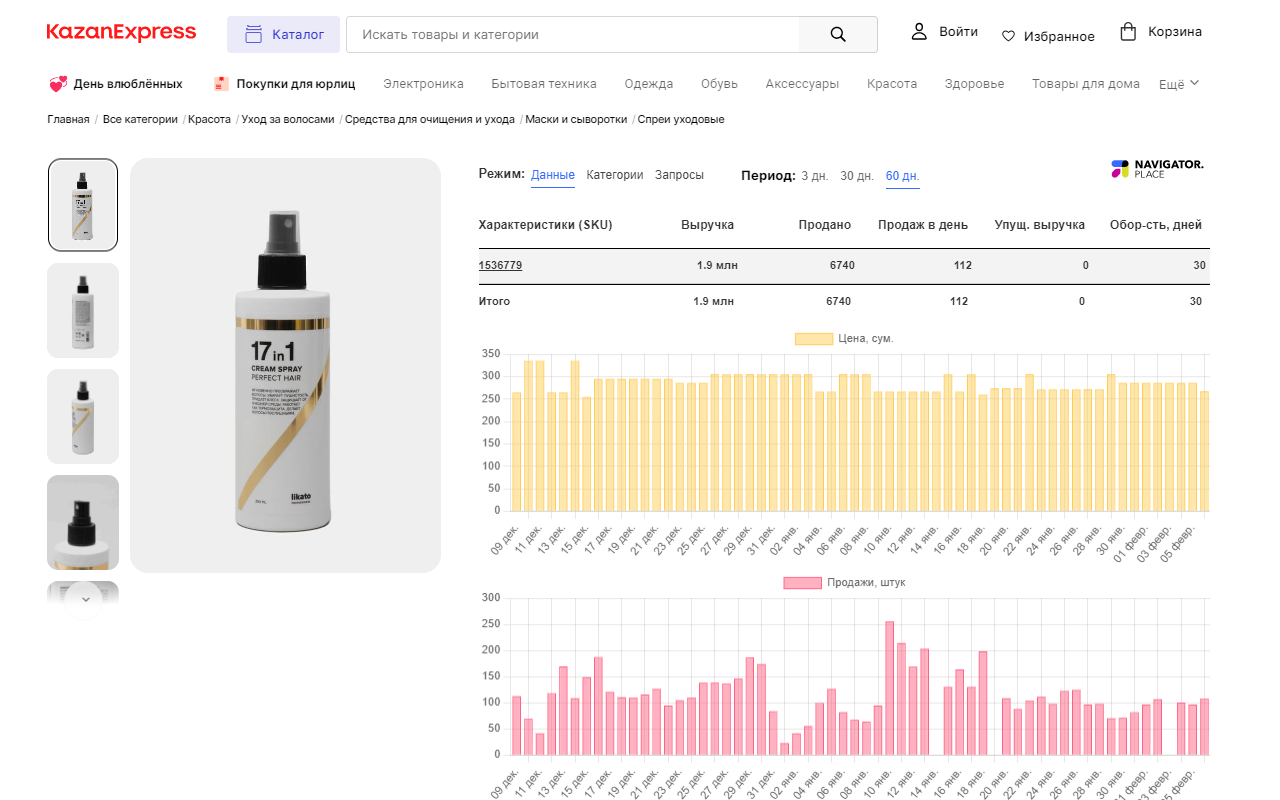
Task: Open the 'Электроника' category
Action: [423, 84]
